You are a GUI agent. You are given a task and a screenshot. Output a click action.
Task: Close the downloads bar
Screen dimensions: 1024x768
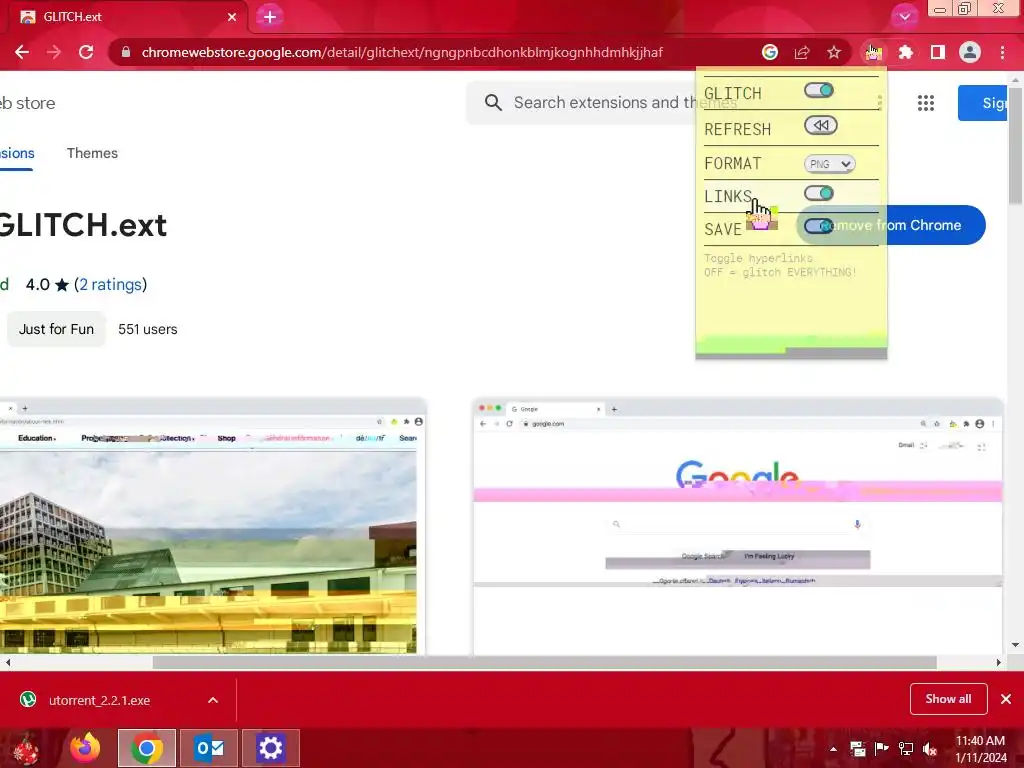coord(1006,699)
